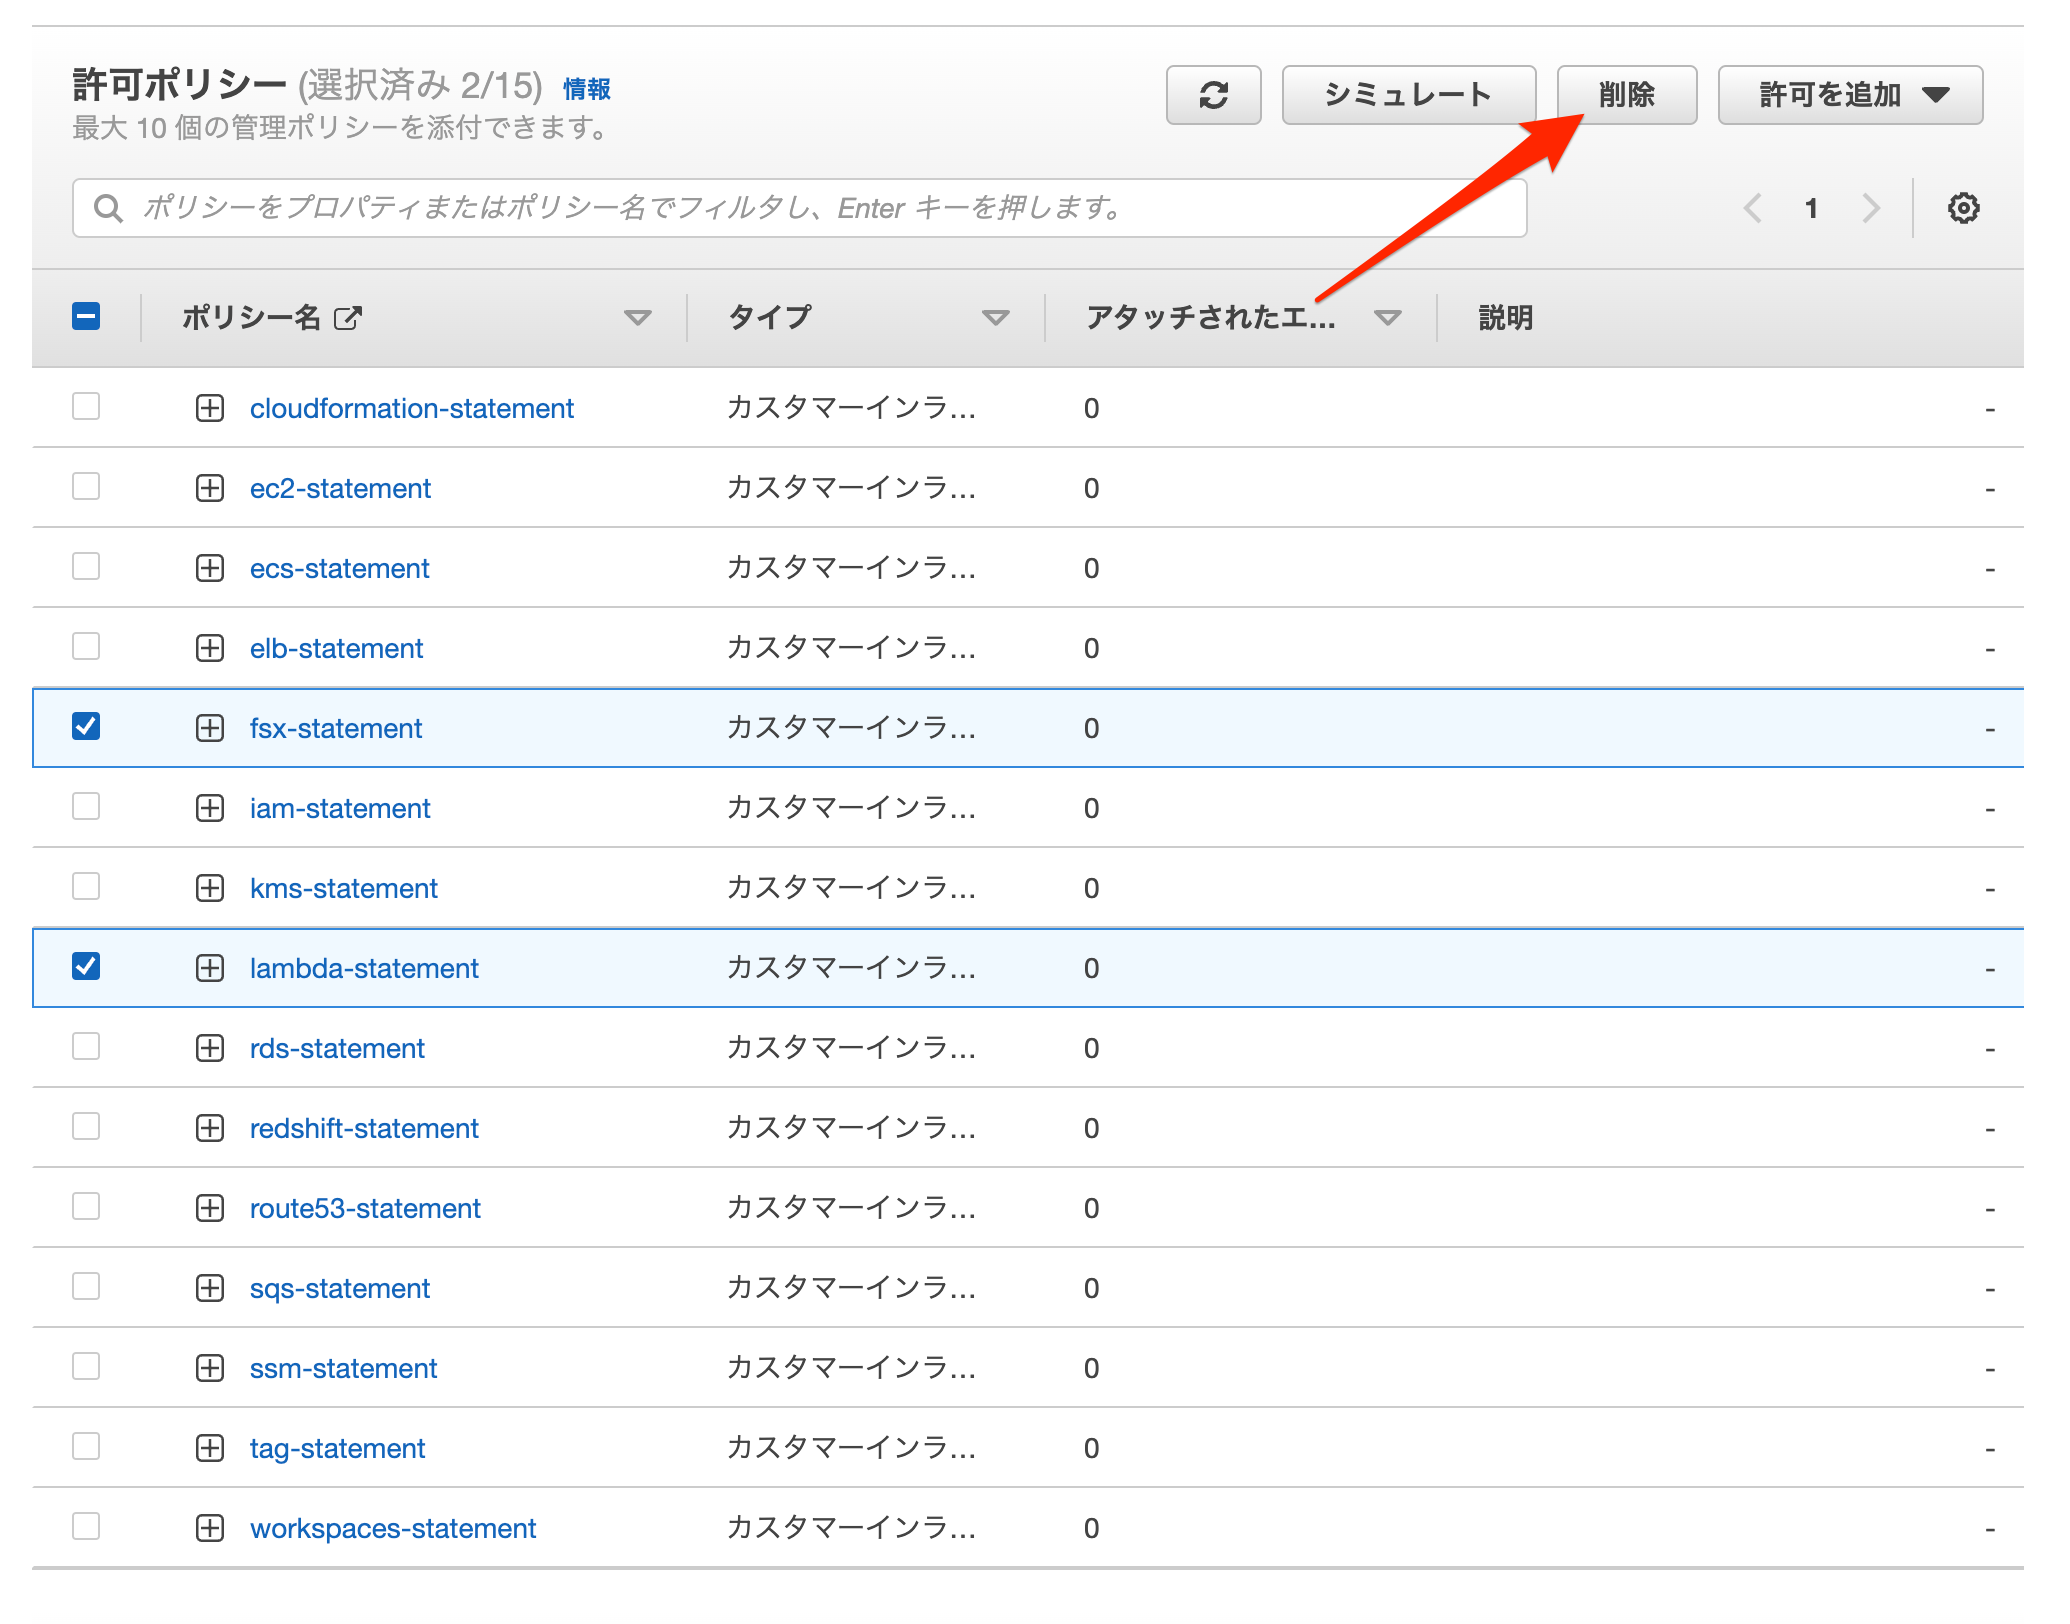Expand sqs-statement policy details
The image size is (2070, 1624).
pos(209,1288)
